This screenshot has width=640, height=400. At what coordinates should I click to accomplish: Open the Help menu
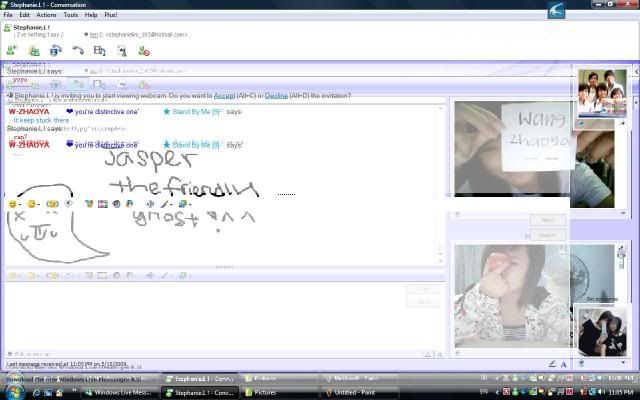pyautogui.click(x=91, y=15)
